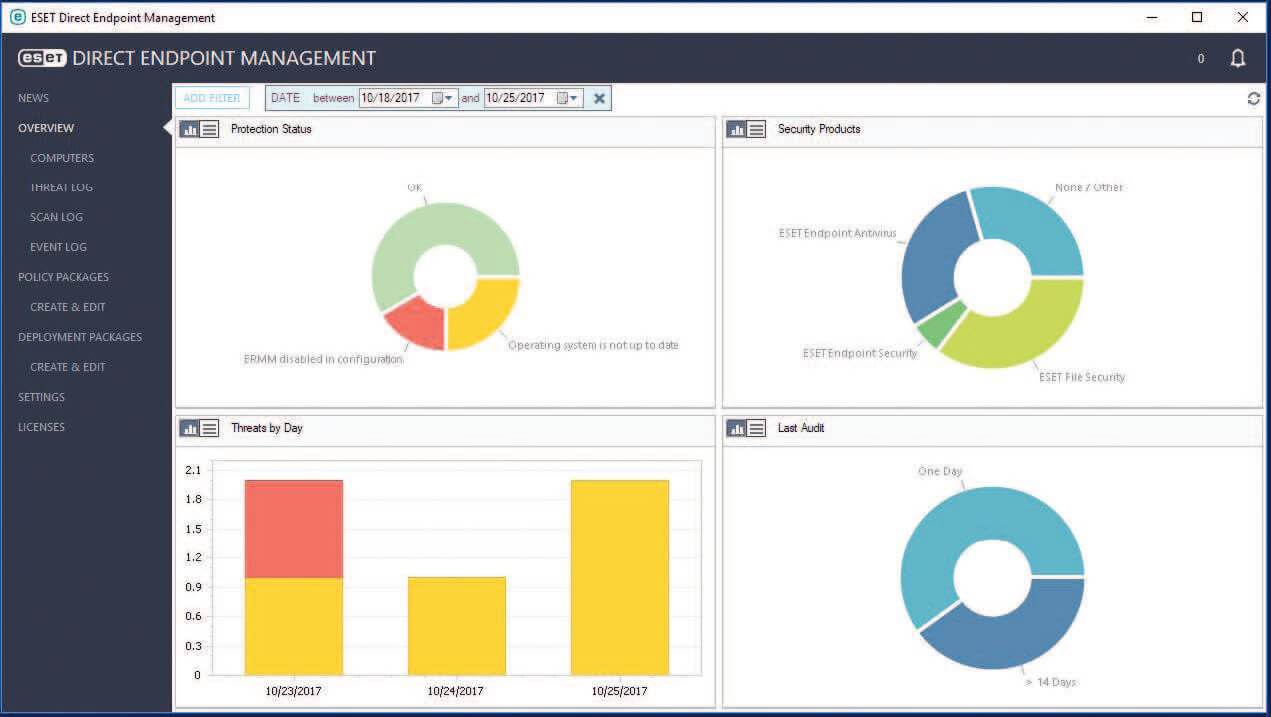The height and width of the screenshot is (717, 1271).
Task: Open NEWS in the sidebar
Action: pos(33,98)
